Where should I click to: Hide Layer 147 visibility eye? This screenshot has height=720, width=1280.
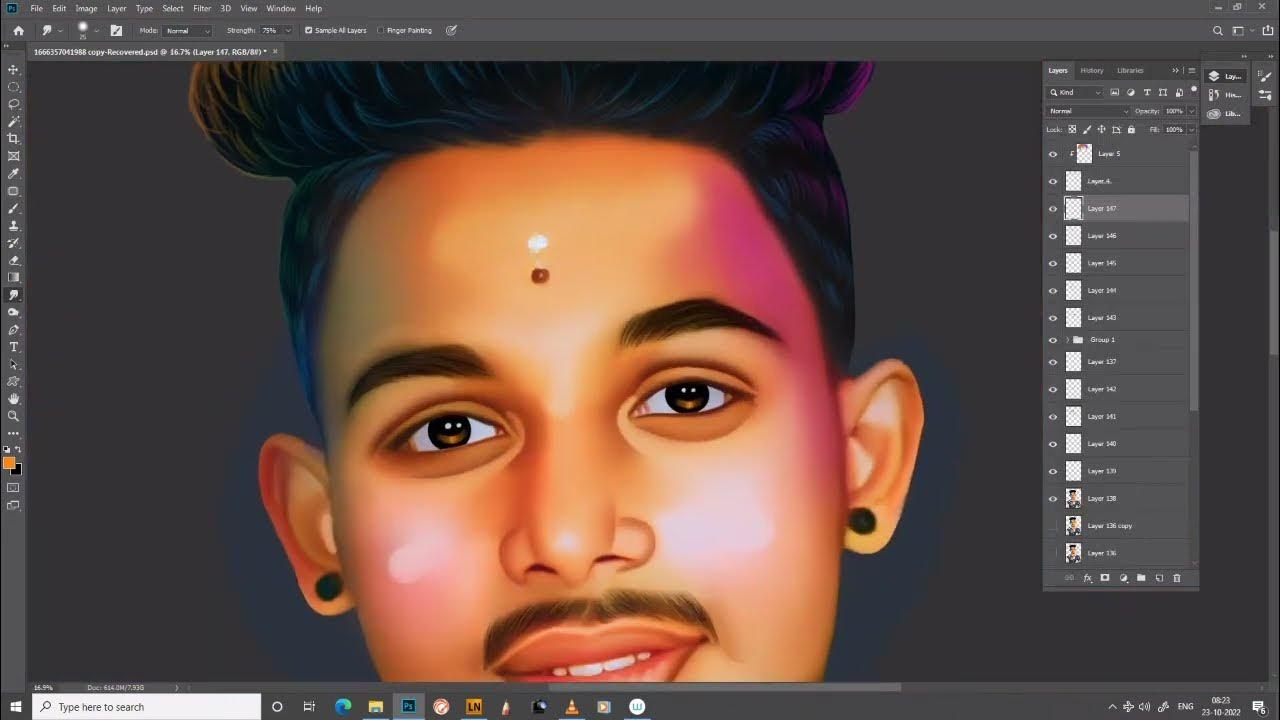[x=1053, y=209]
